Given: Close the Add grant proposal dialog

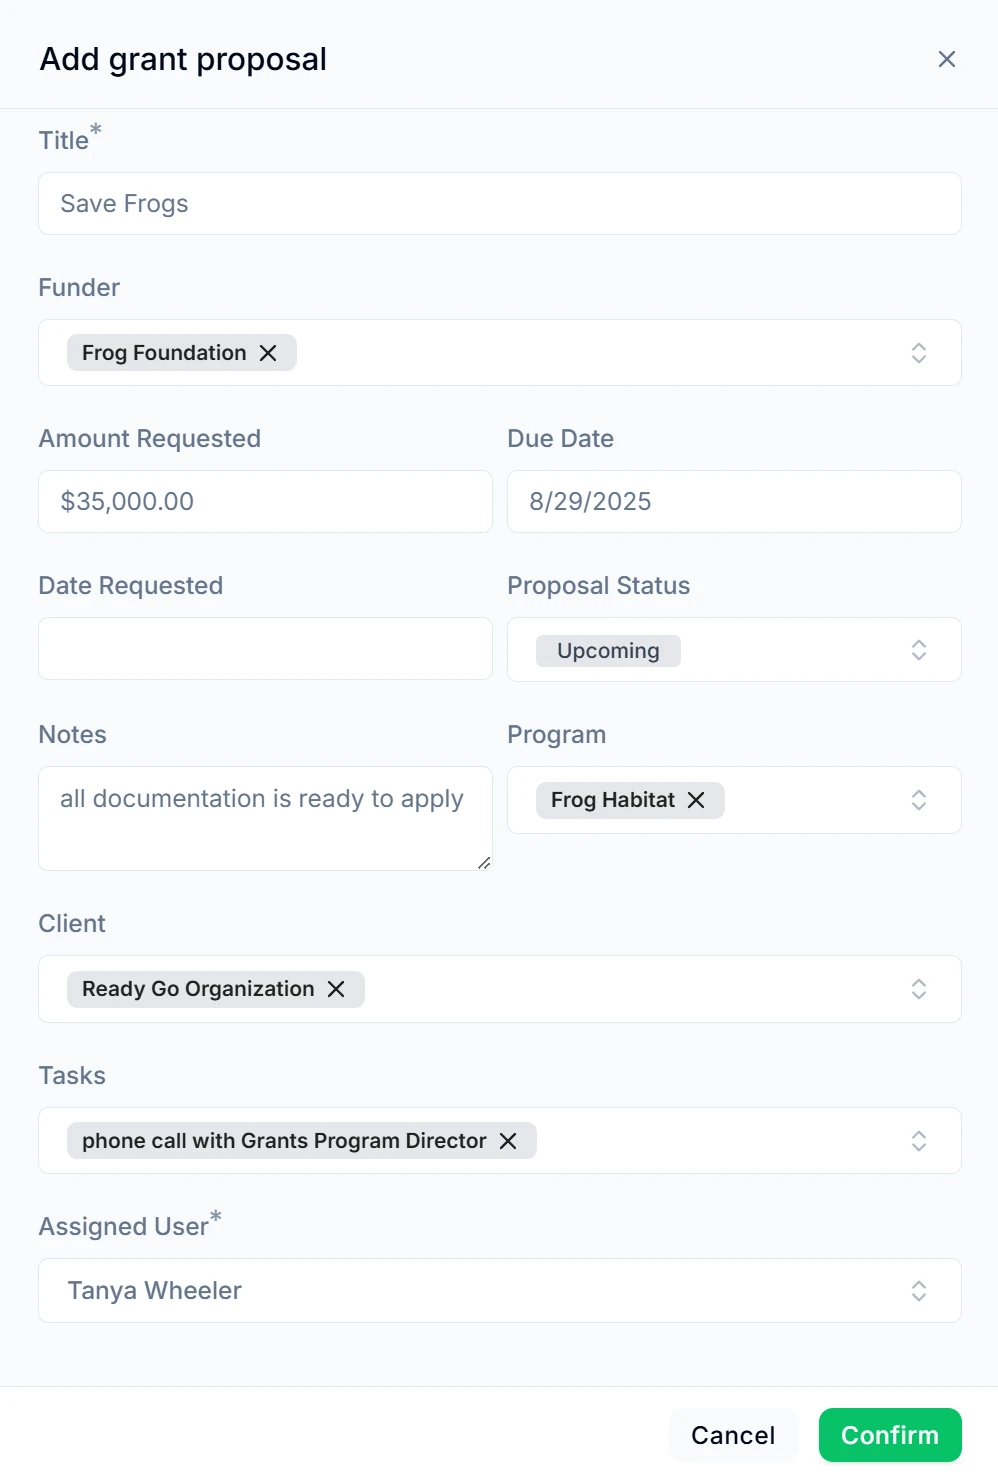Looking at the screenshot, I should pyautogui.click(x=947, y=59).
